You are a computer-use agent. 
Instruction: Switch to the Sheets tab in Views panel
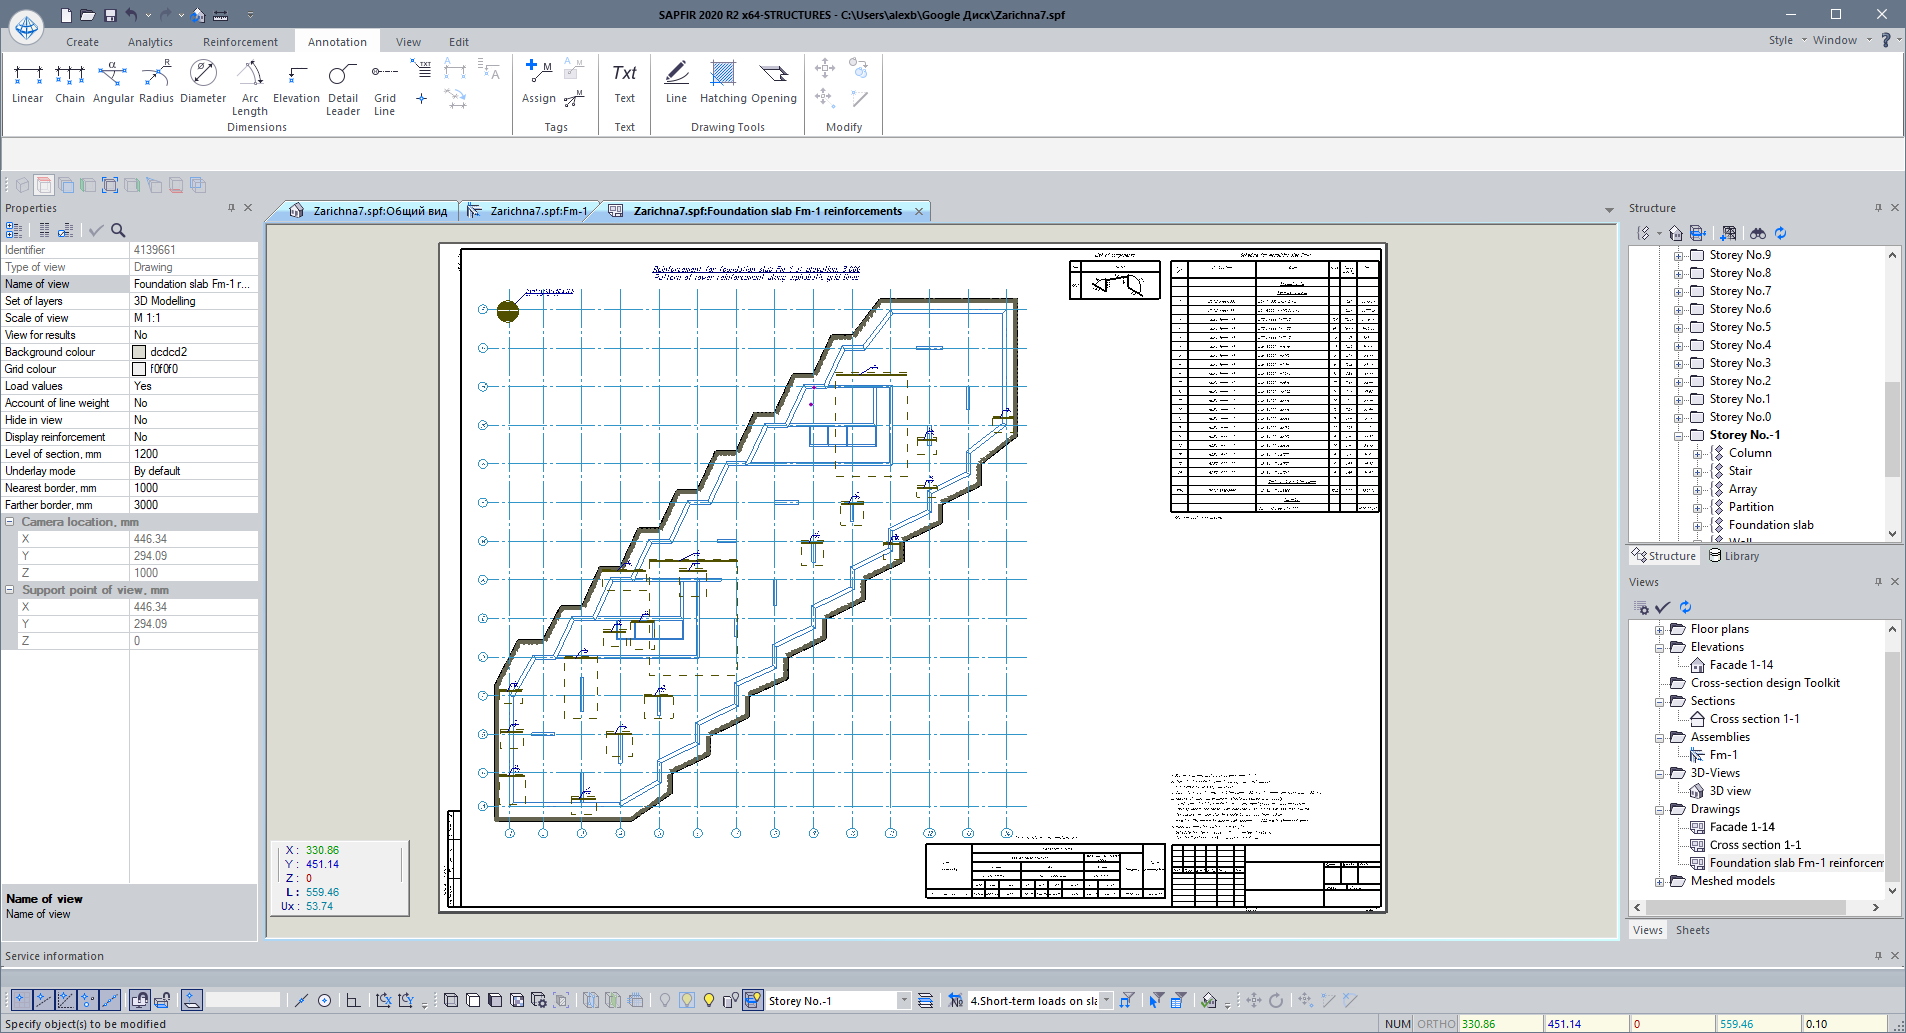tap(1692, 929)
